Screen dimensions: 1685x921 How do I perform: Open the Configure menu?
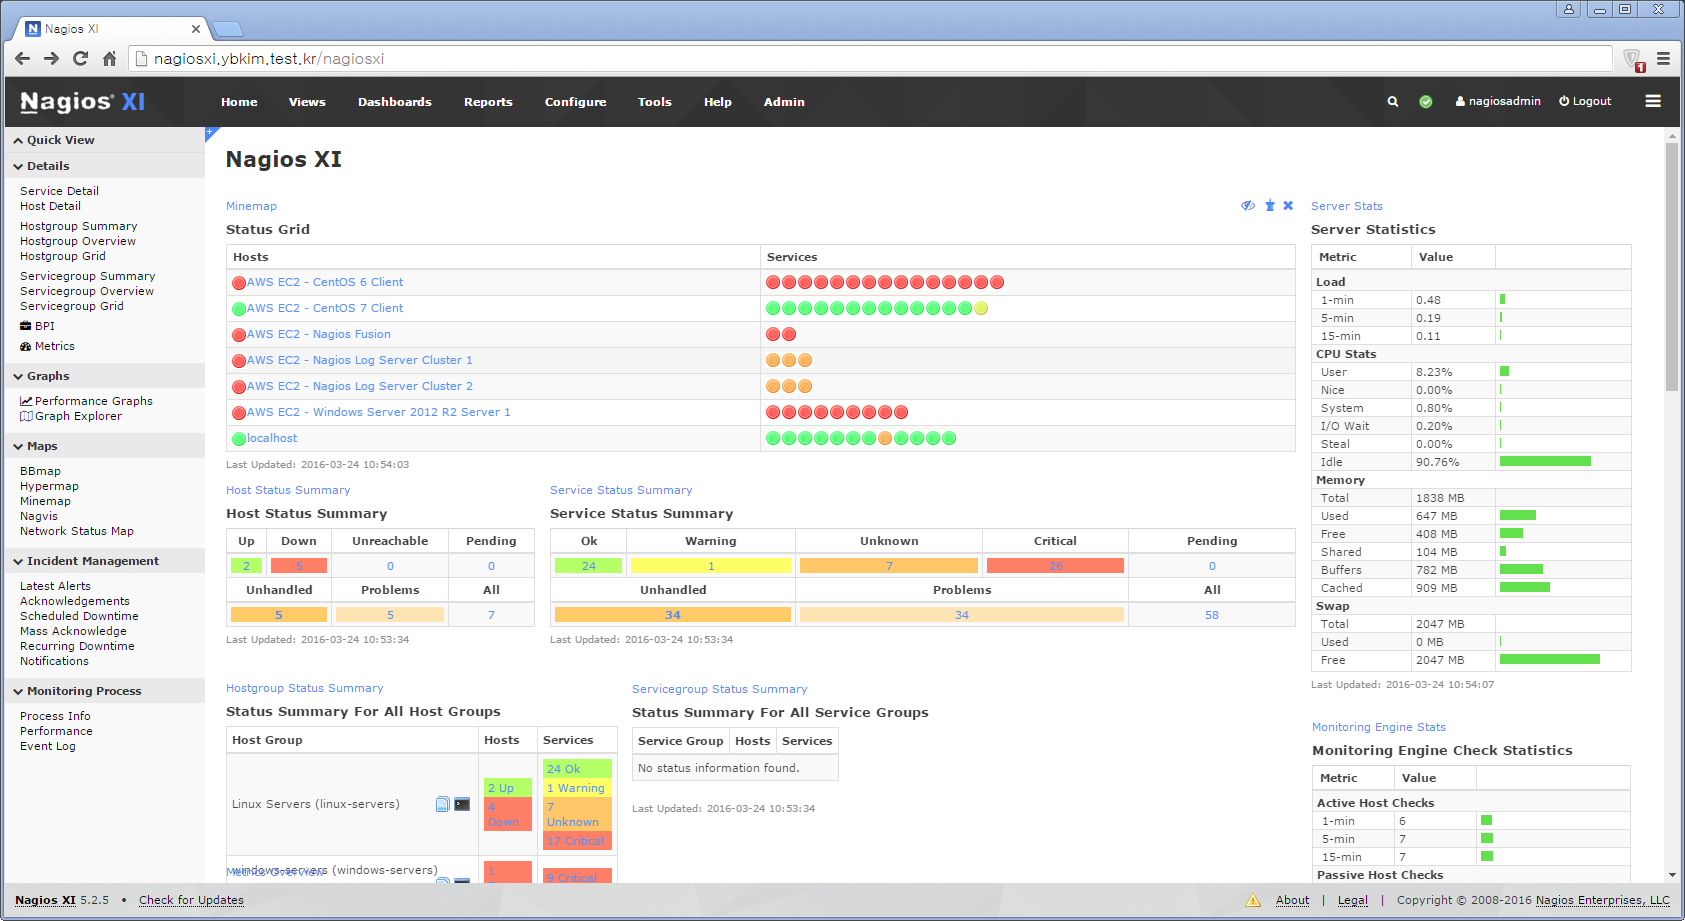click(575, 102)
